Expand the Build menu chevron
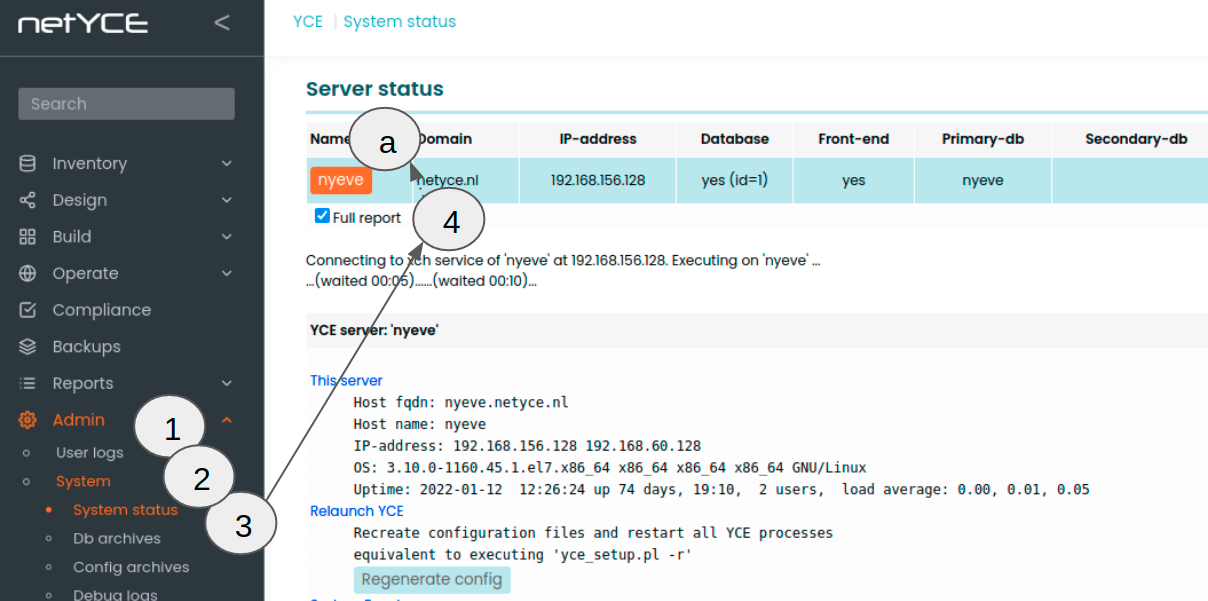The width and height of the screenshot is (1208, 601). coord(227,237)
